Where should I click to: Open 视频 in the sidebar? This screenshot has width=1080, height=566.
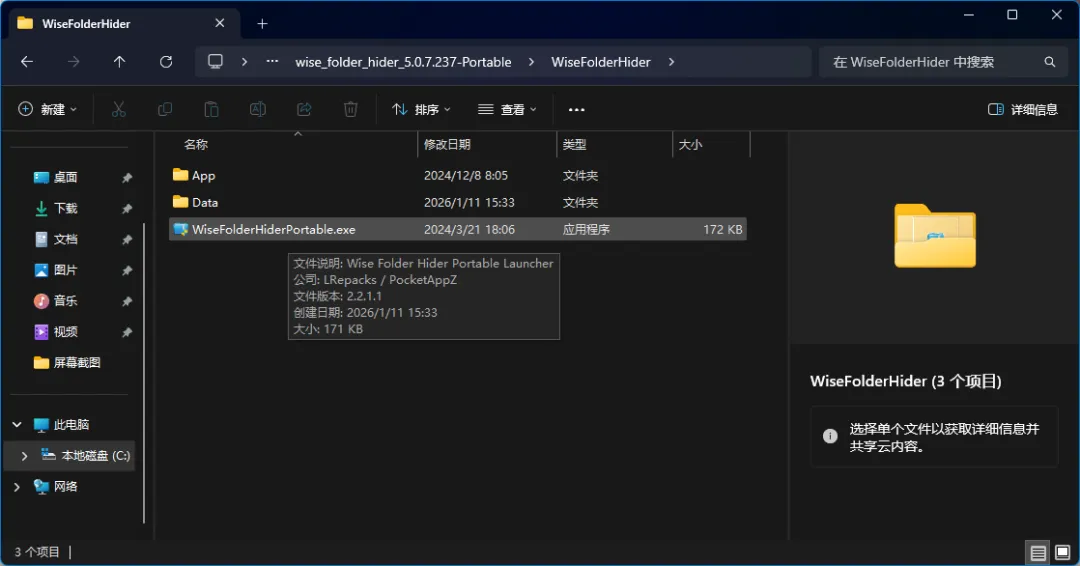[x=65, y=332]
